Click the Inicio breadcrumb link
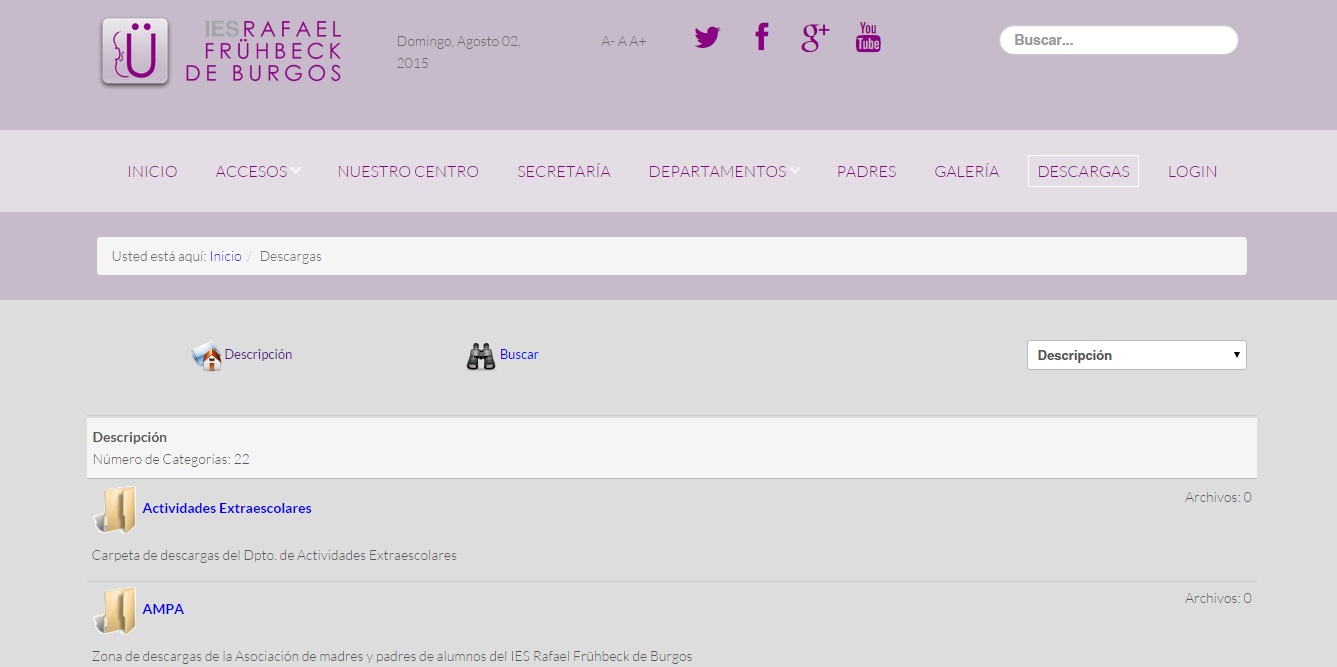Screen dimensions: 1337x667 (226, 256)
